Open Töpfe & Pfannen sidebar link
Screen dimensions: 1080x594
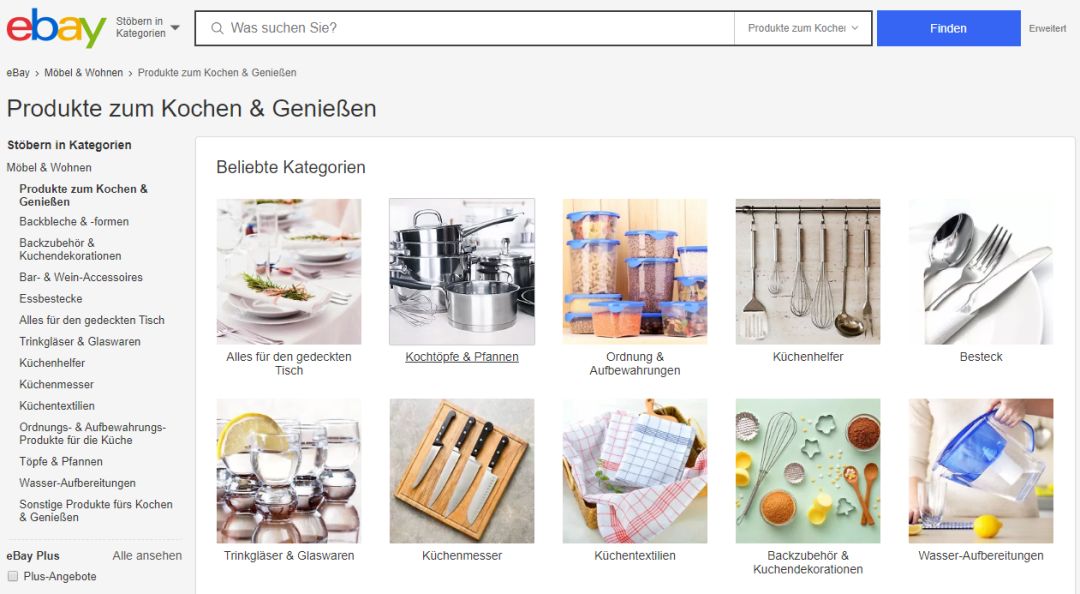[61, 462]
